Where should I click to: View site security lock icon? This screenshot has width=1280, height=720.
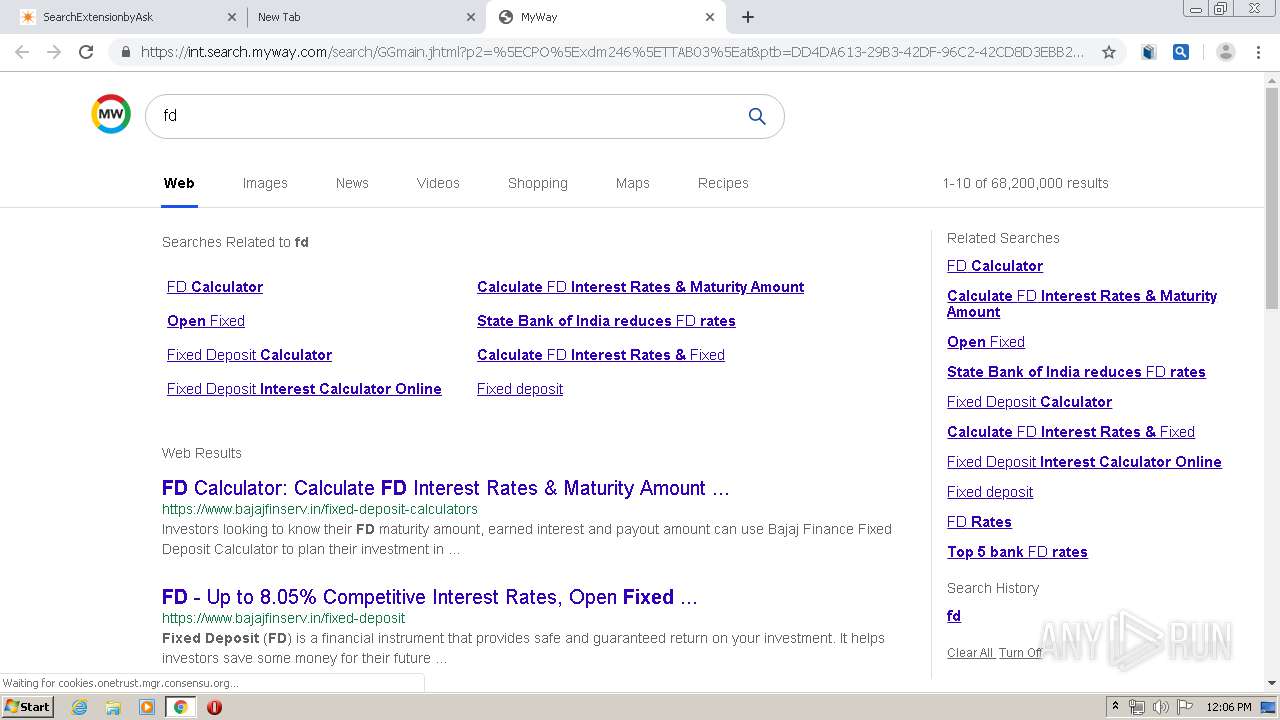pos(126,52)
